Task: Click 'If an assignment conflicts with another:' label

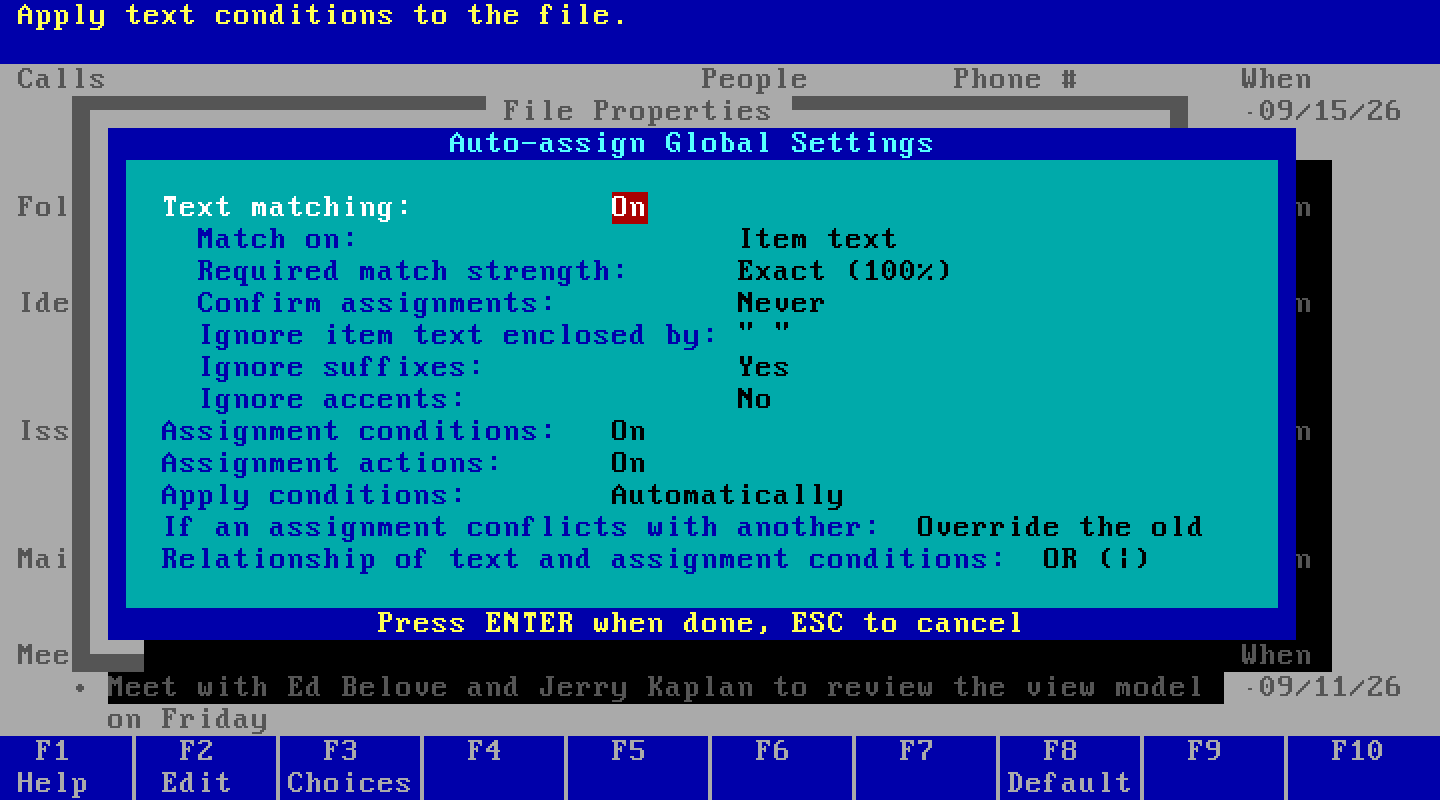Action: (521, 527)
